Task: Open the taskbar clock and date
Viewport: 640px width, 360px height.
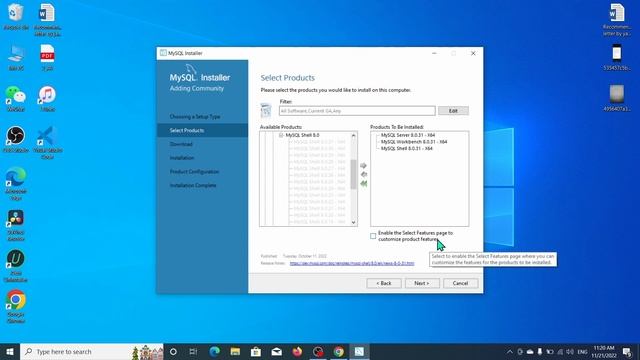Action: (x=604, y=351)
